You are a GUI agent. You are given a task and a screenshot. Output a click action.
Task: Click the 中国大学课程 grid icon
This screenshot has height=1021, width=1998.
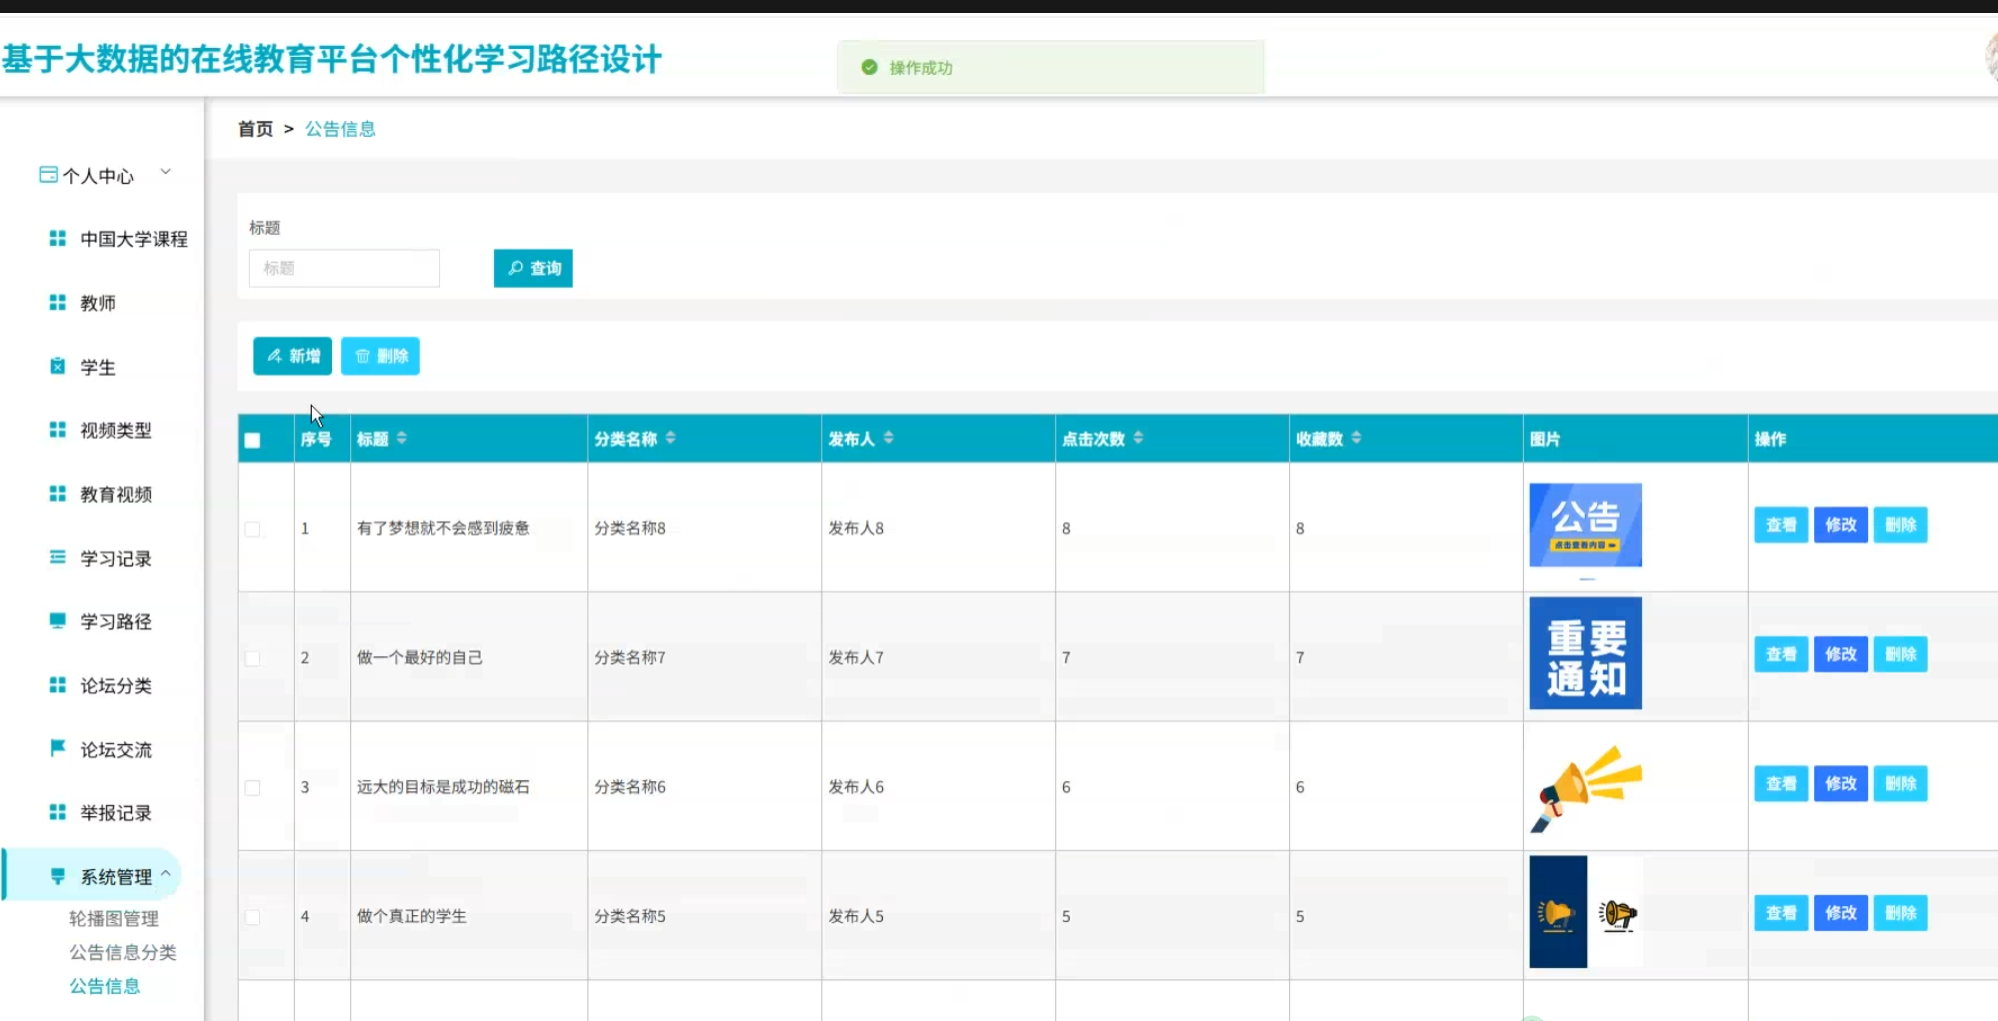58,239
